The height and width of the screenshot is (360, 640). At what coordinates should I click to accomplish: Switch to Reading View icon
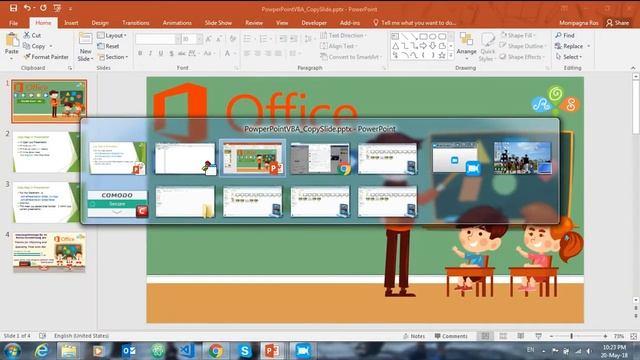[x=521, y=336]
